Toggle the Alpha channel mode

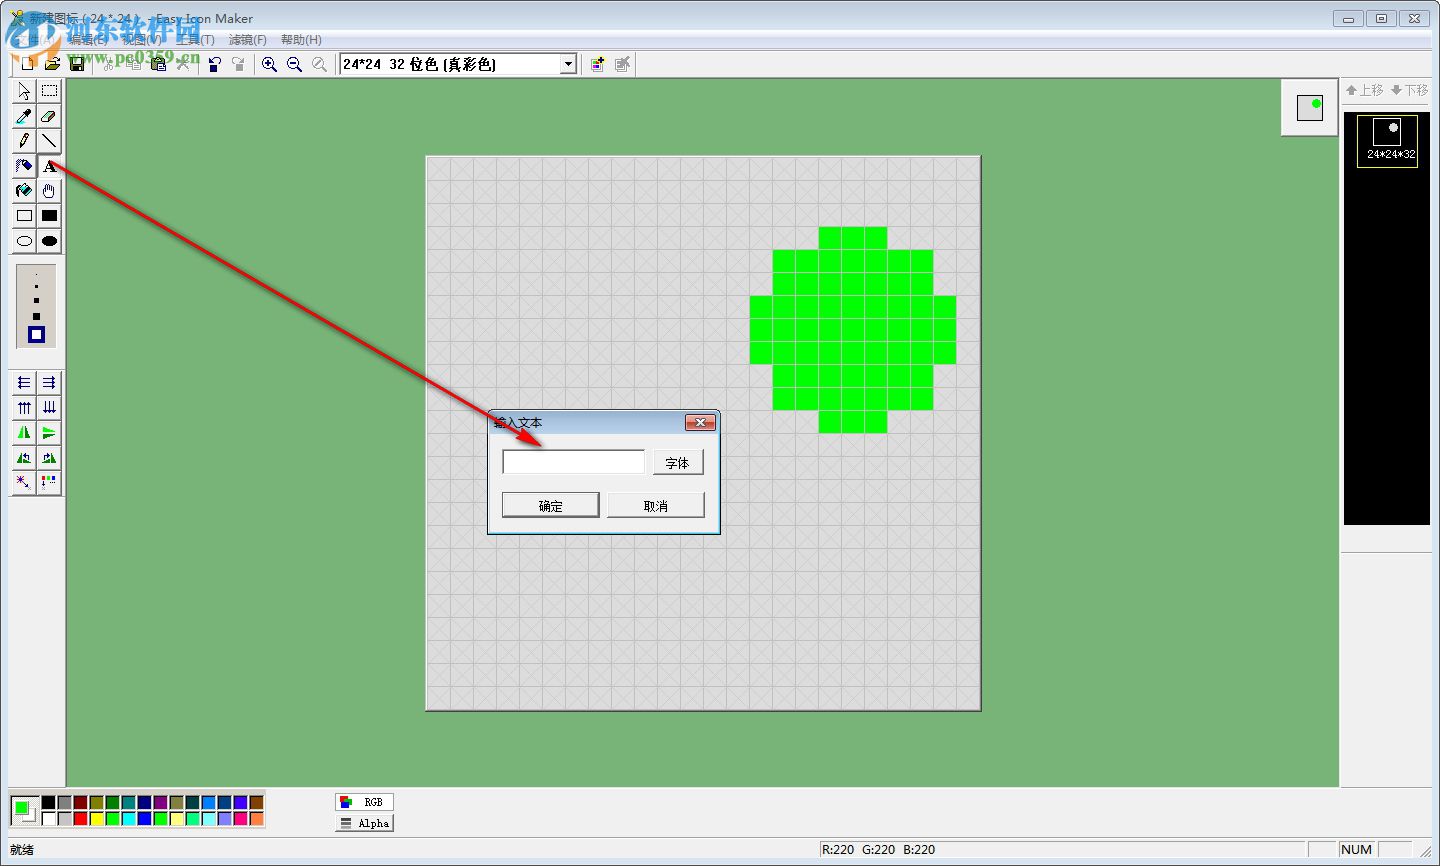[364, 823]
